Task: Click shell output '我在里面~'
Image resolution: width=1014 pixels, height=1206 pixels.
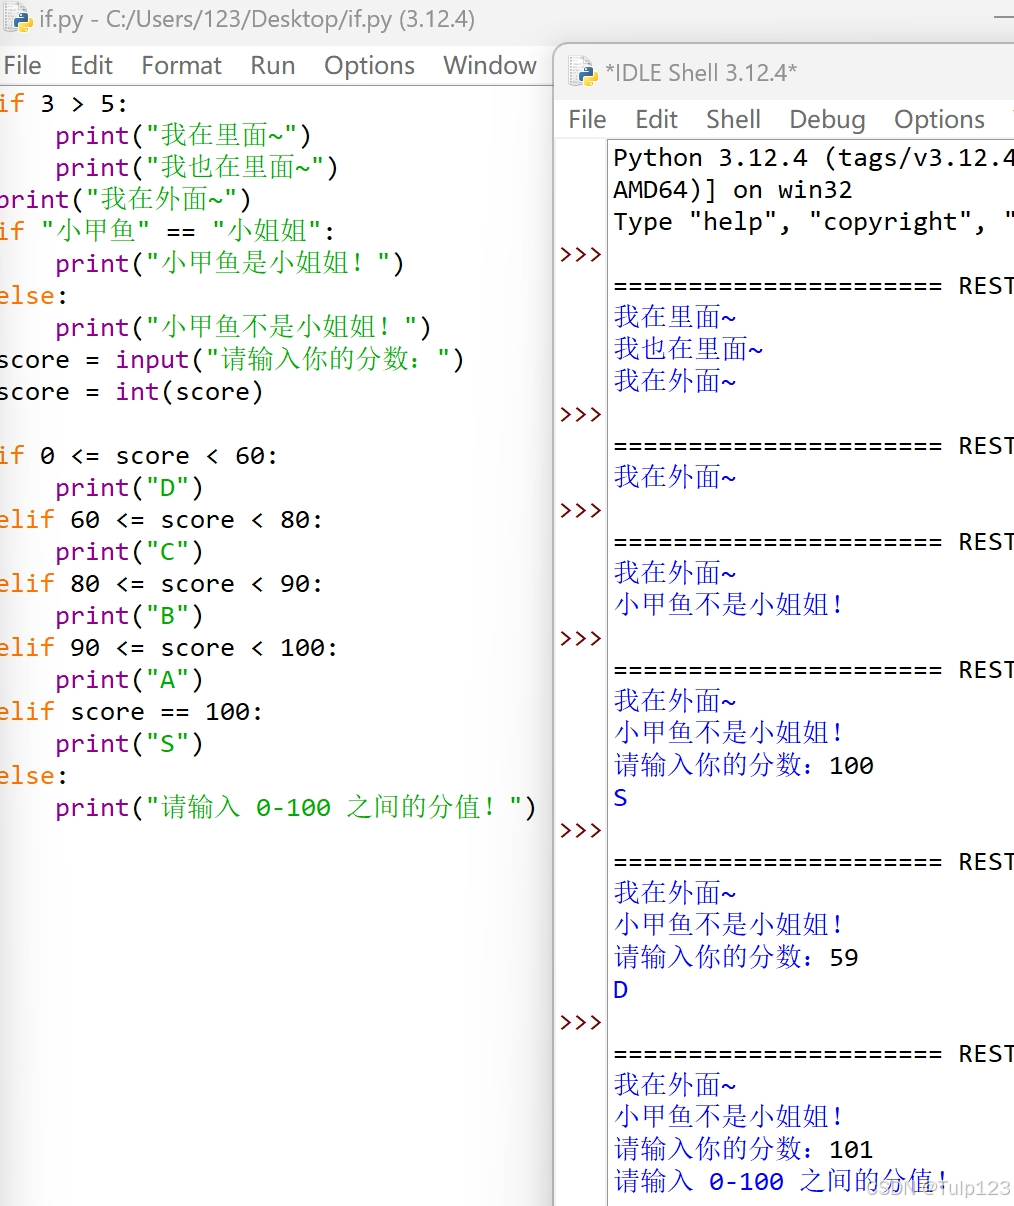Action: [x=675, y=318]
